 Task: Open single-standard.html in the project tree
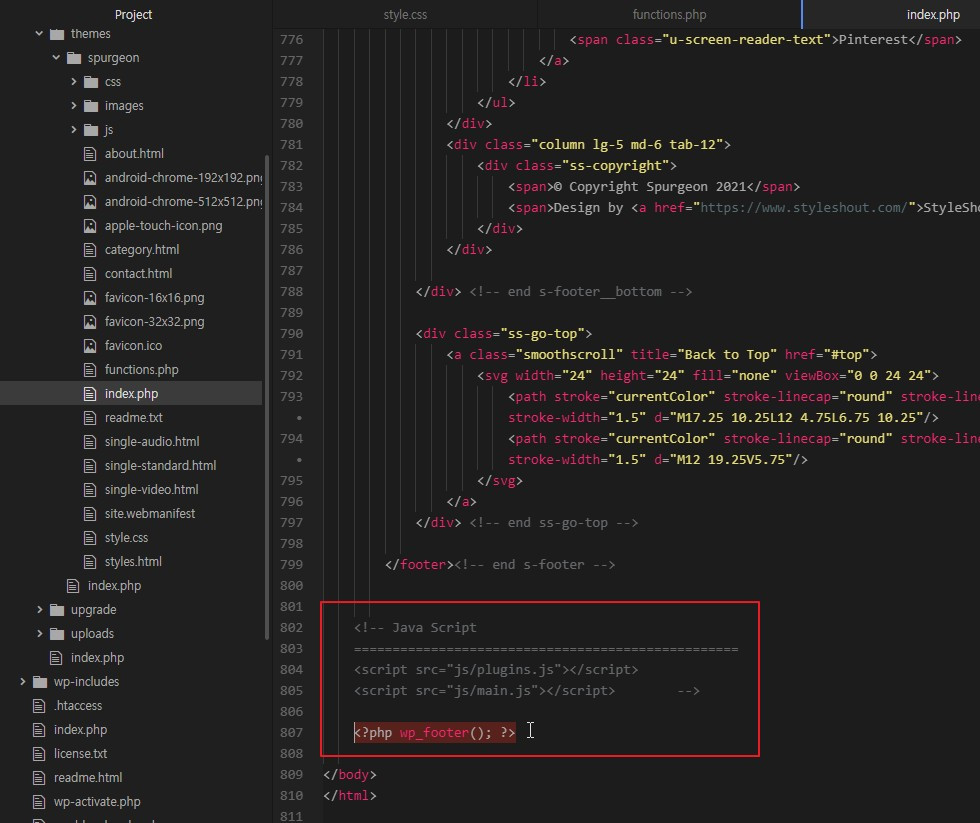tap(160, 466)
